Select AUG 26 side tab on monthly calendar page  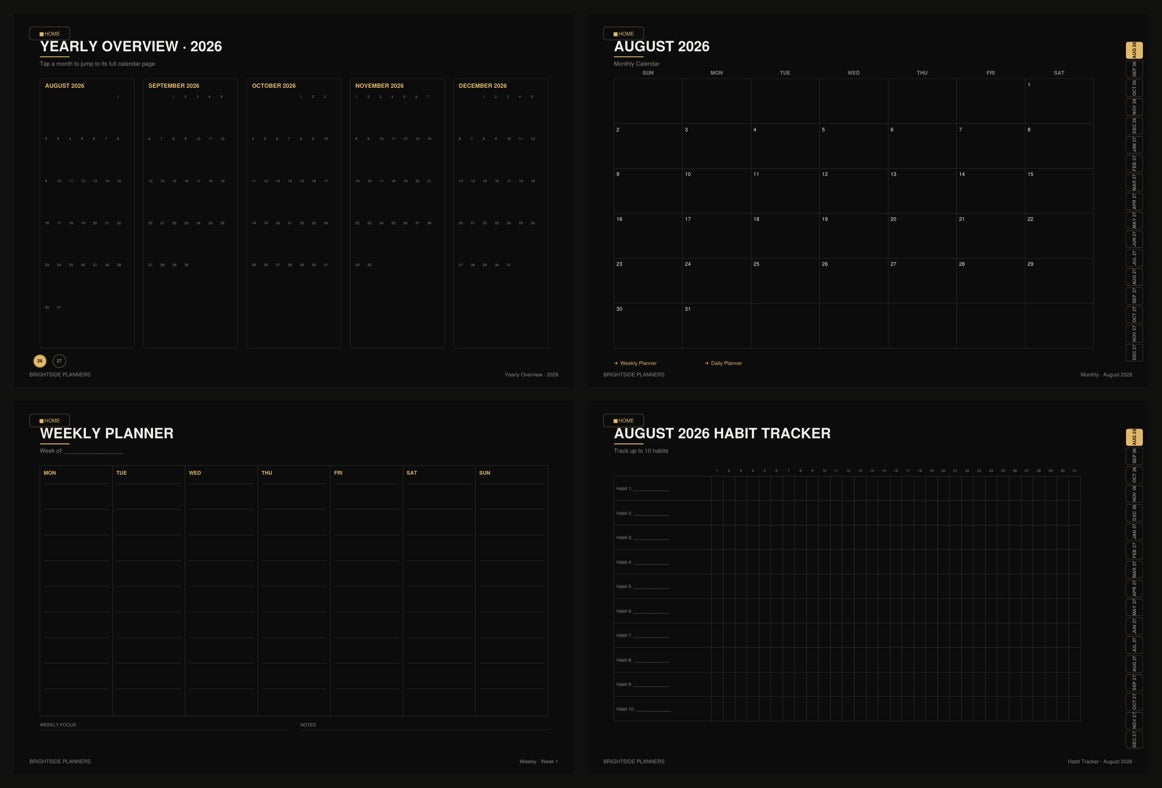pos(1134,50)
